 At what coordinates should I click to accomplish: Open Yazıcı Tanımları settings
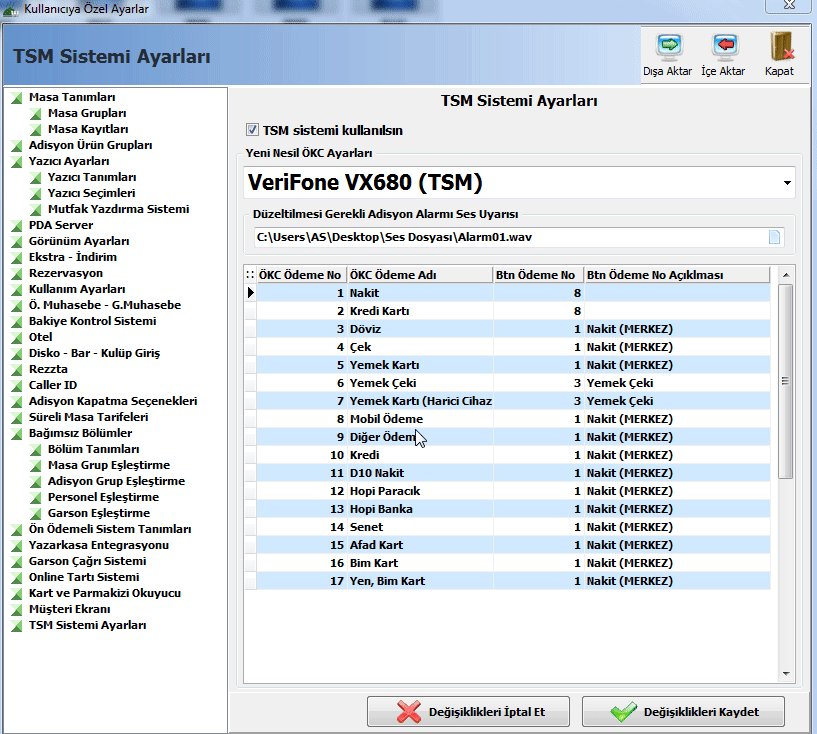click(92, 177)
